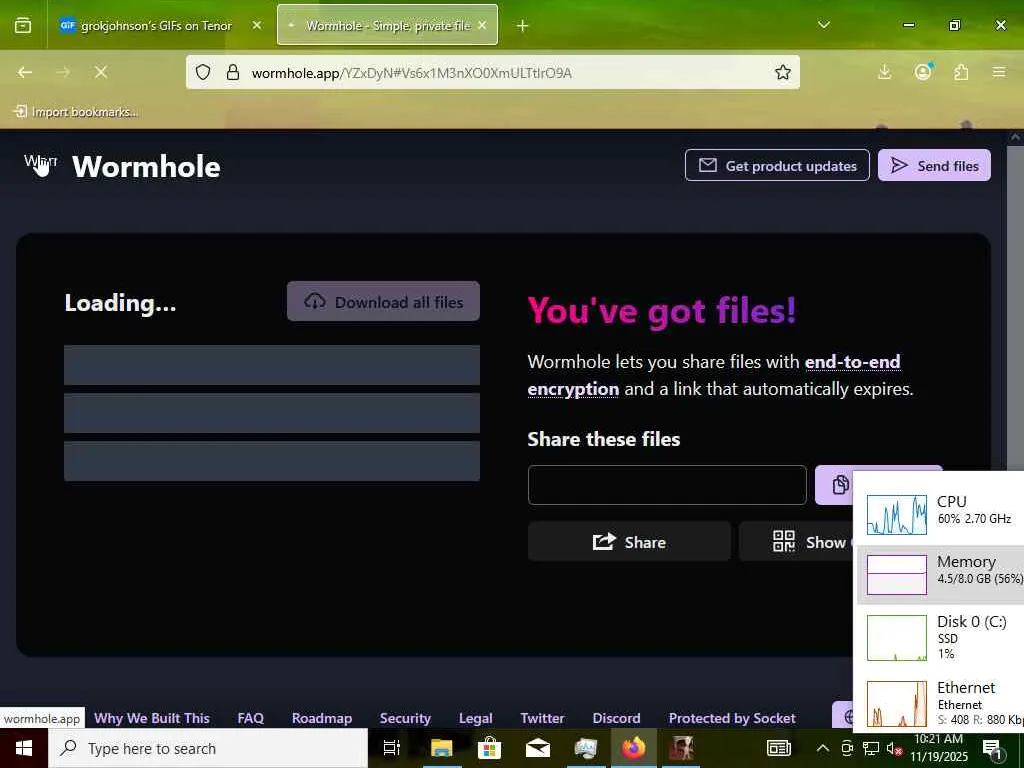The height and width of the screenshot is (768, 1024).
Task: Switch to Firefox on the taskbar
Action: click(x=633, y=748)
